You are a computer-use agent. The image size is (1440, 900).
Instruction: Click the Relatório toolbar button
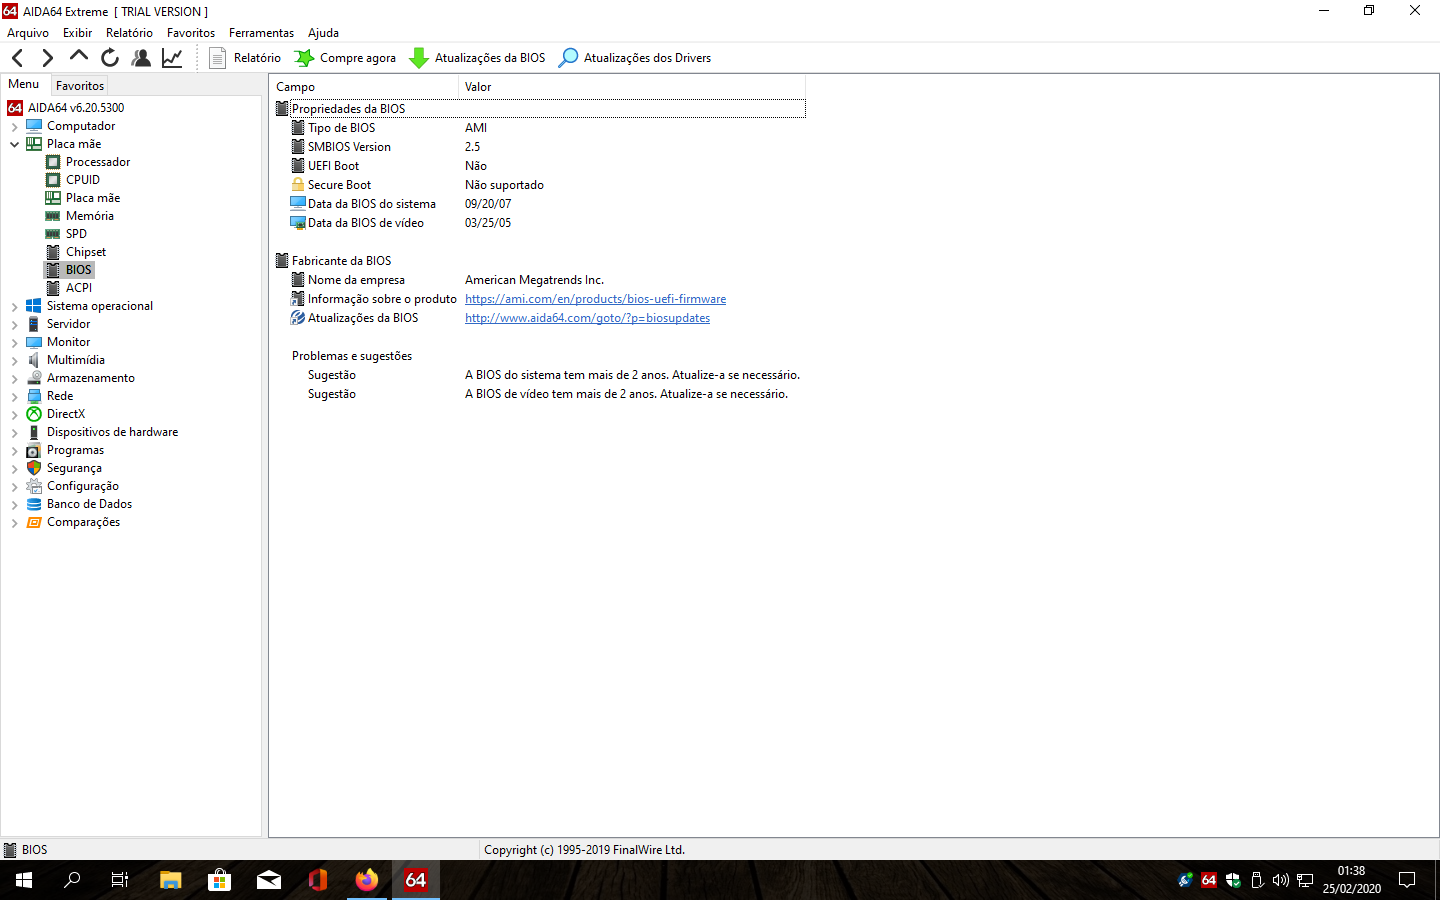click(245, 58)
